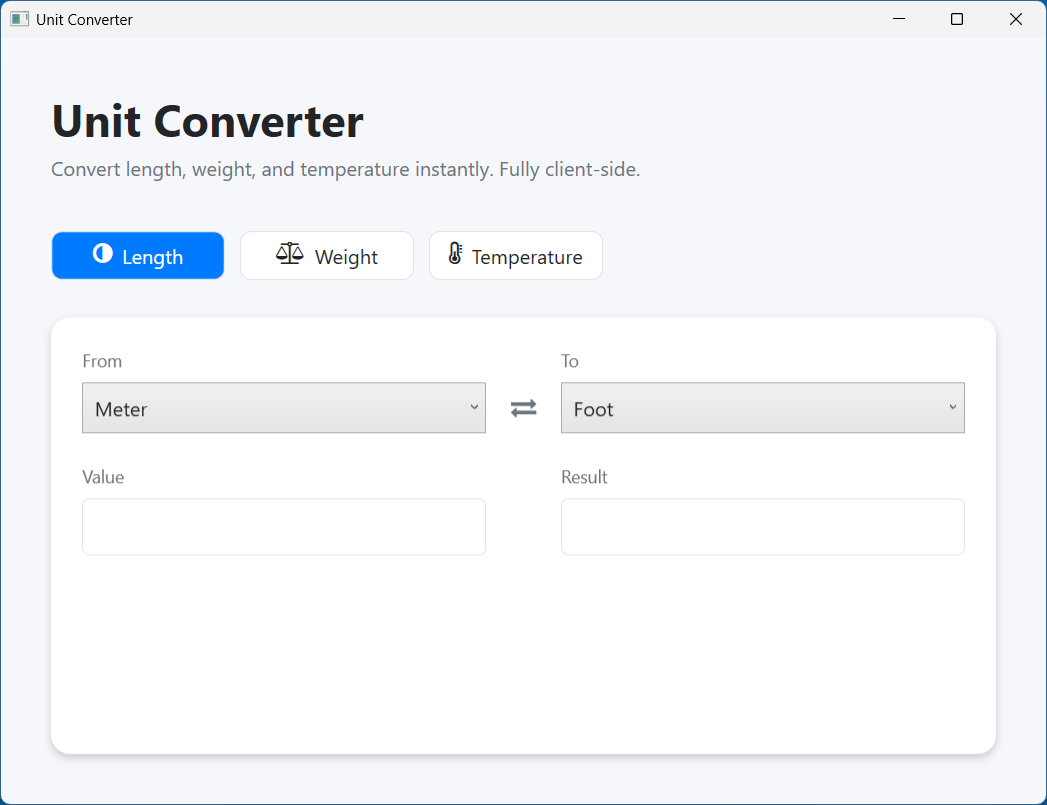Click the chevron on the To dropdown
Image resolution: width=1047 pixels, height=805 pixels.
[952, 407]
